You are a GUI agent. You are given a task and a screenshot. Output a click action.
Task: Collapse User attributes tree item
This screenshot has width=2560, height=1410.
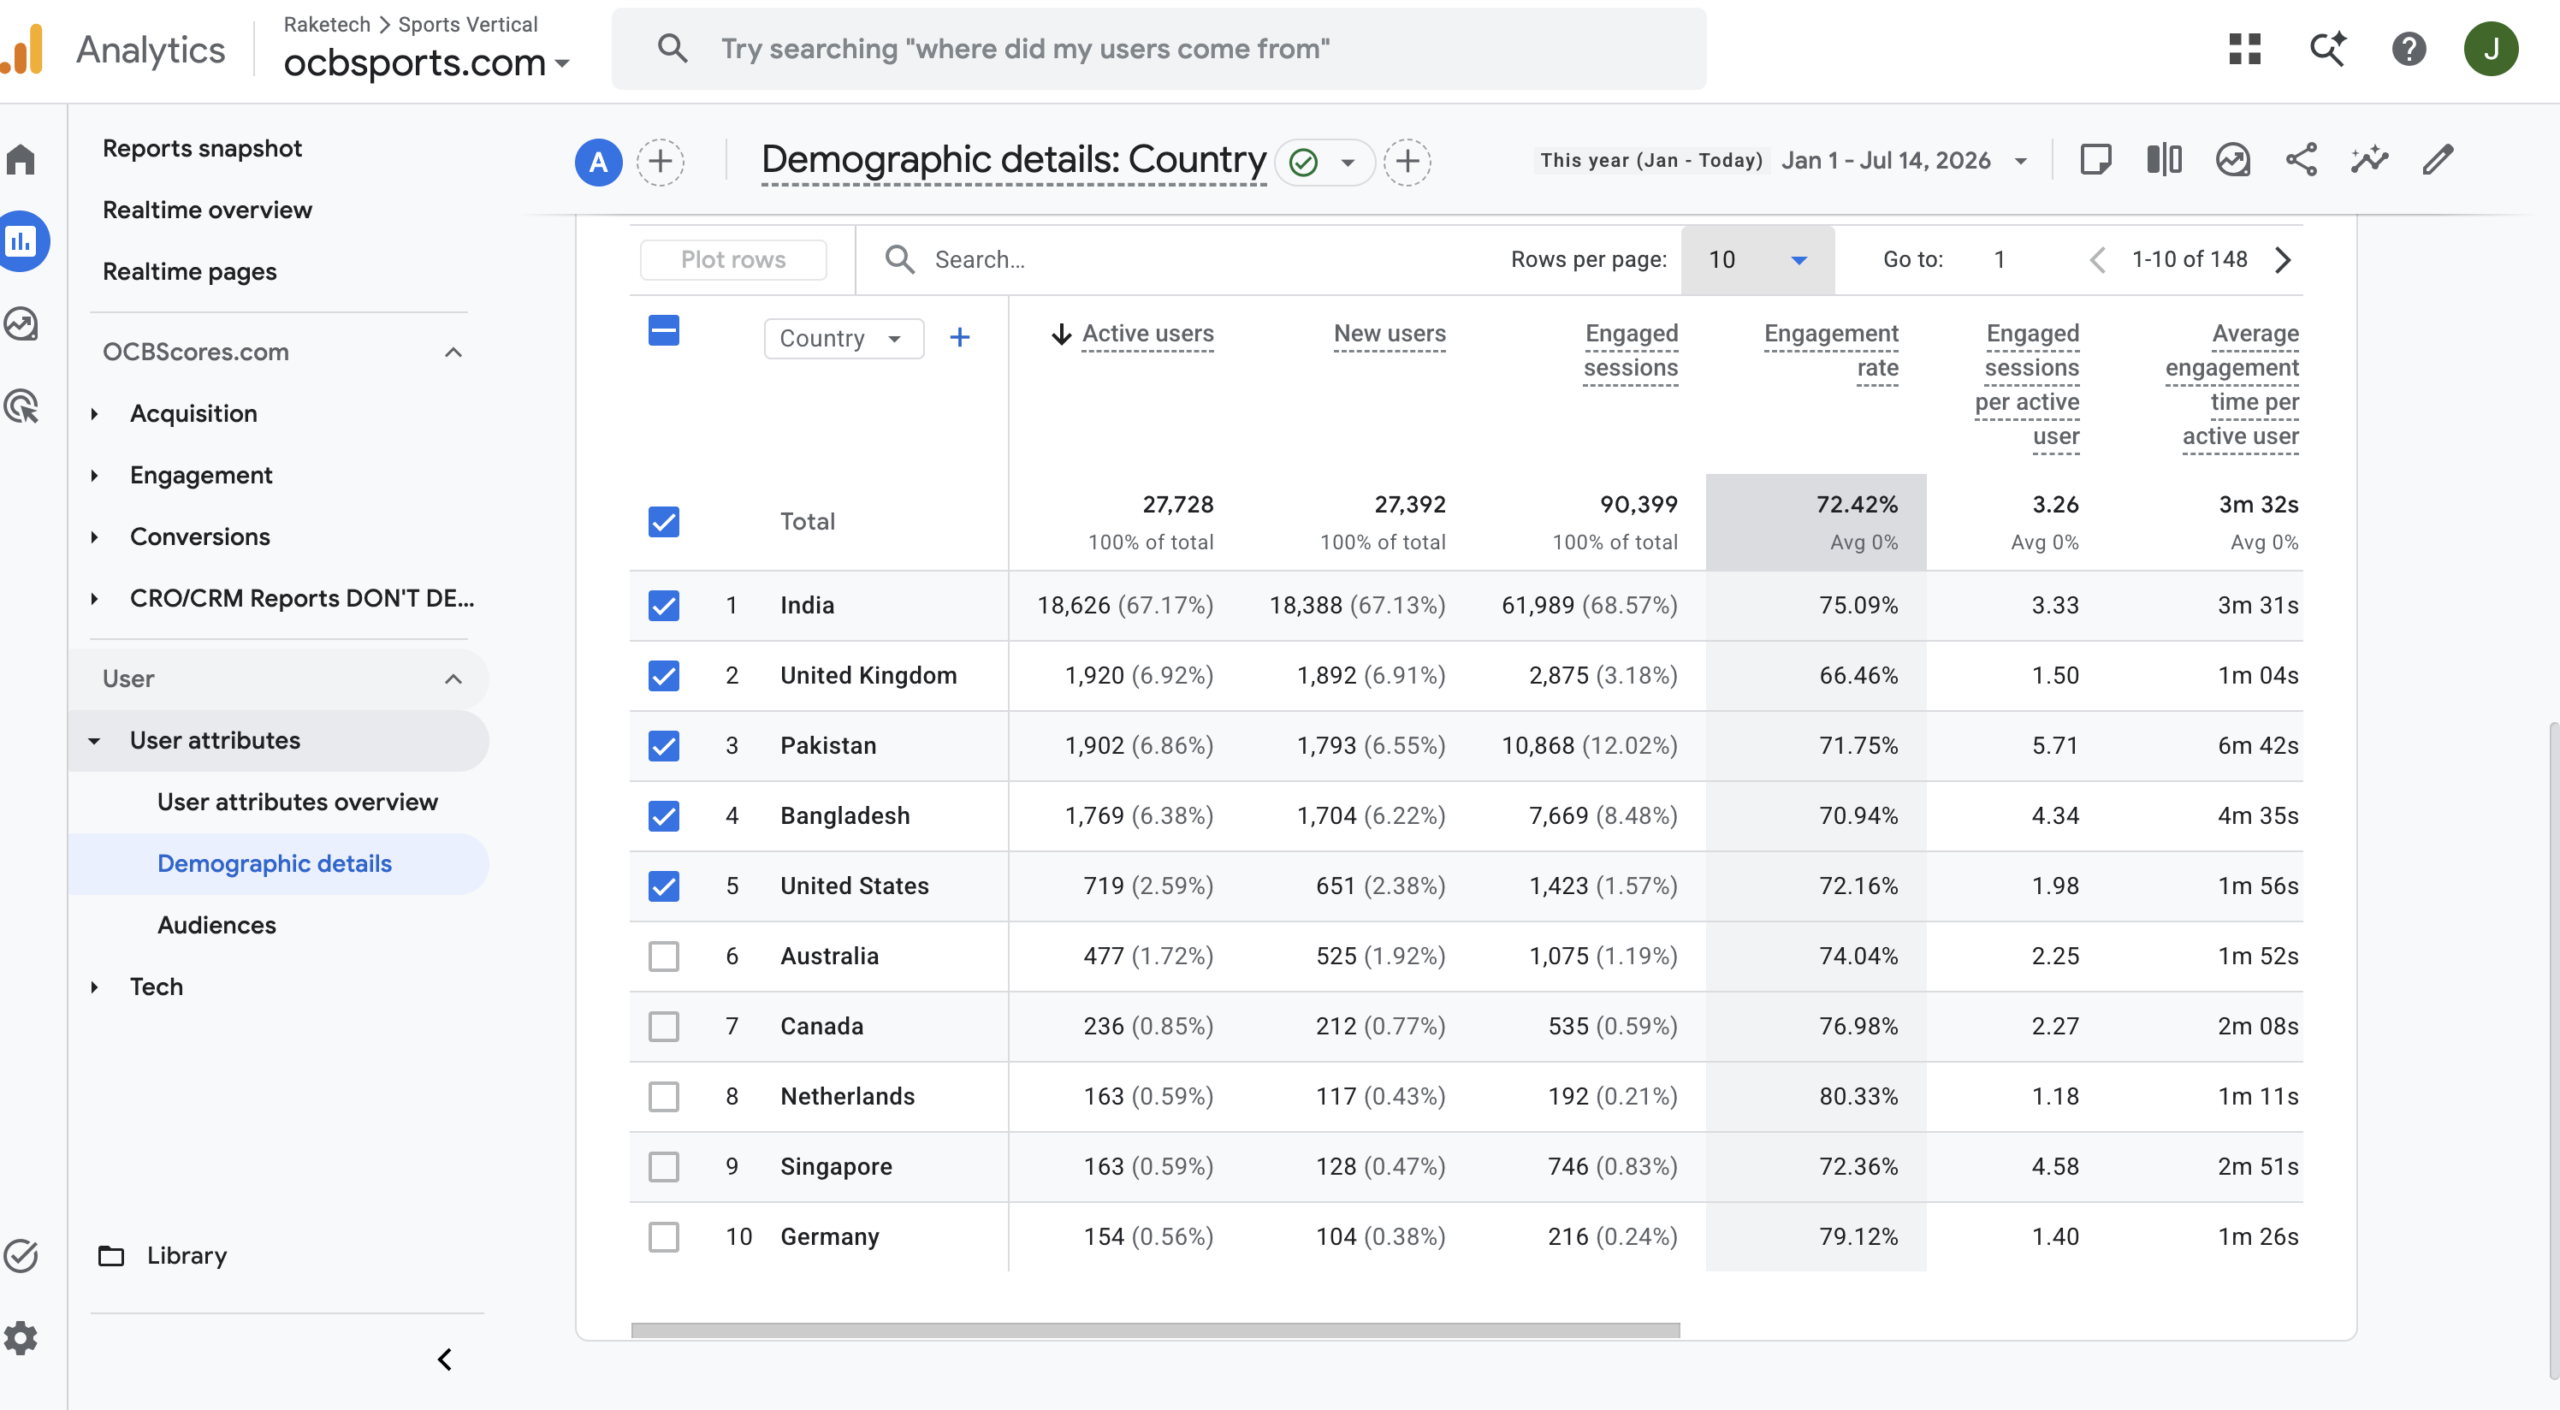[95, 741]
